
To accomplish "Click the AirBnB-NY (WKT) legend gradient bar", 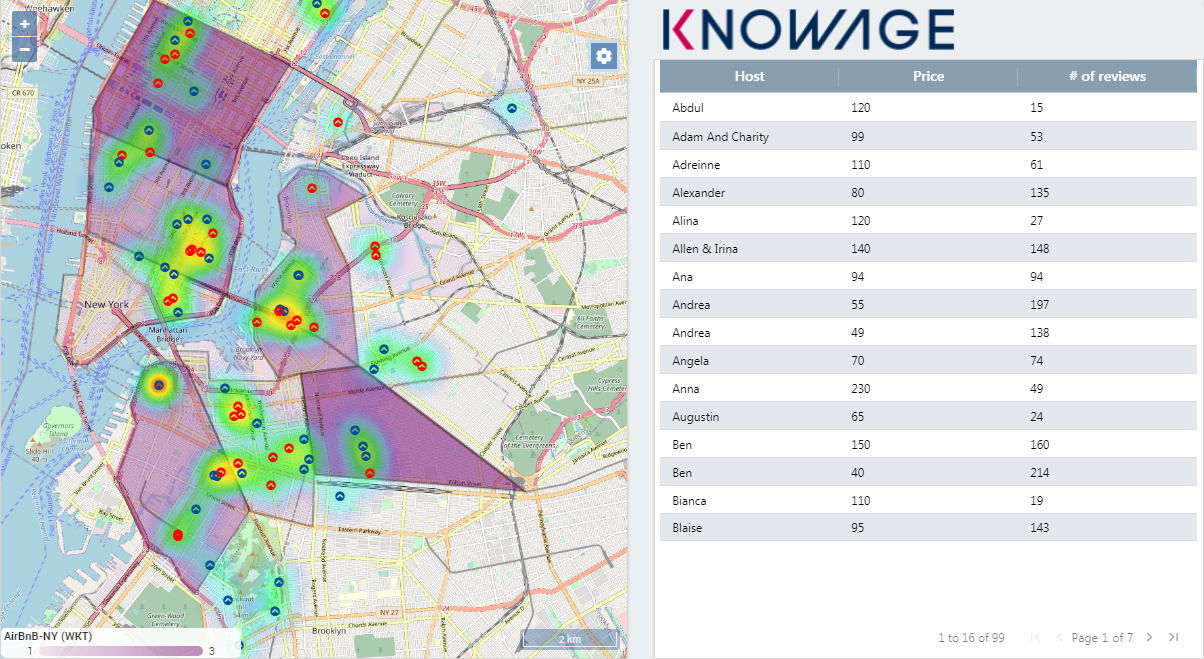I will (x=122, y=651).
